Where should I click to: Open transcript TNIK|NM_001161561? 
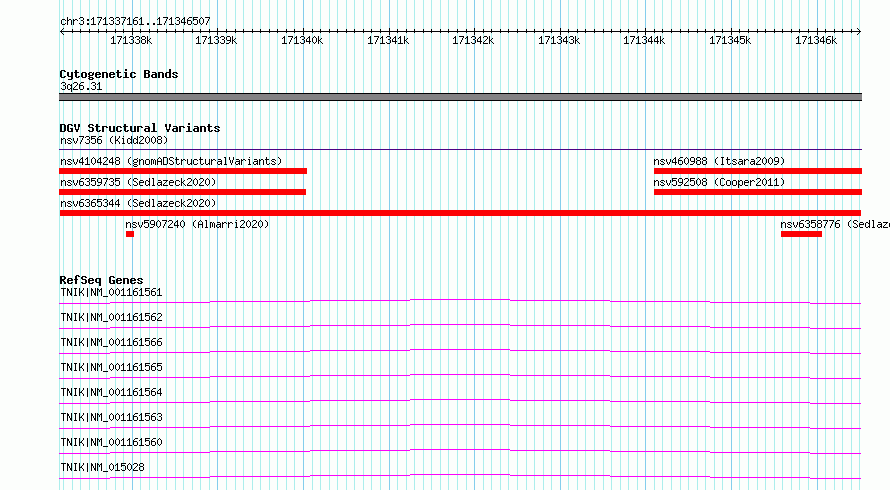coord(111,292)
